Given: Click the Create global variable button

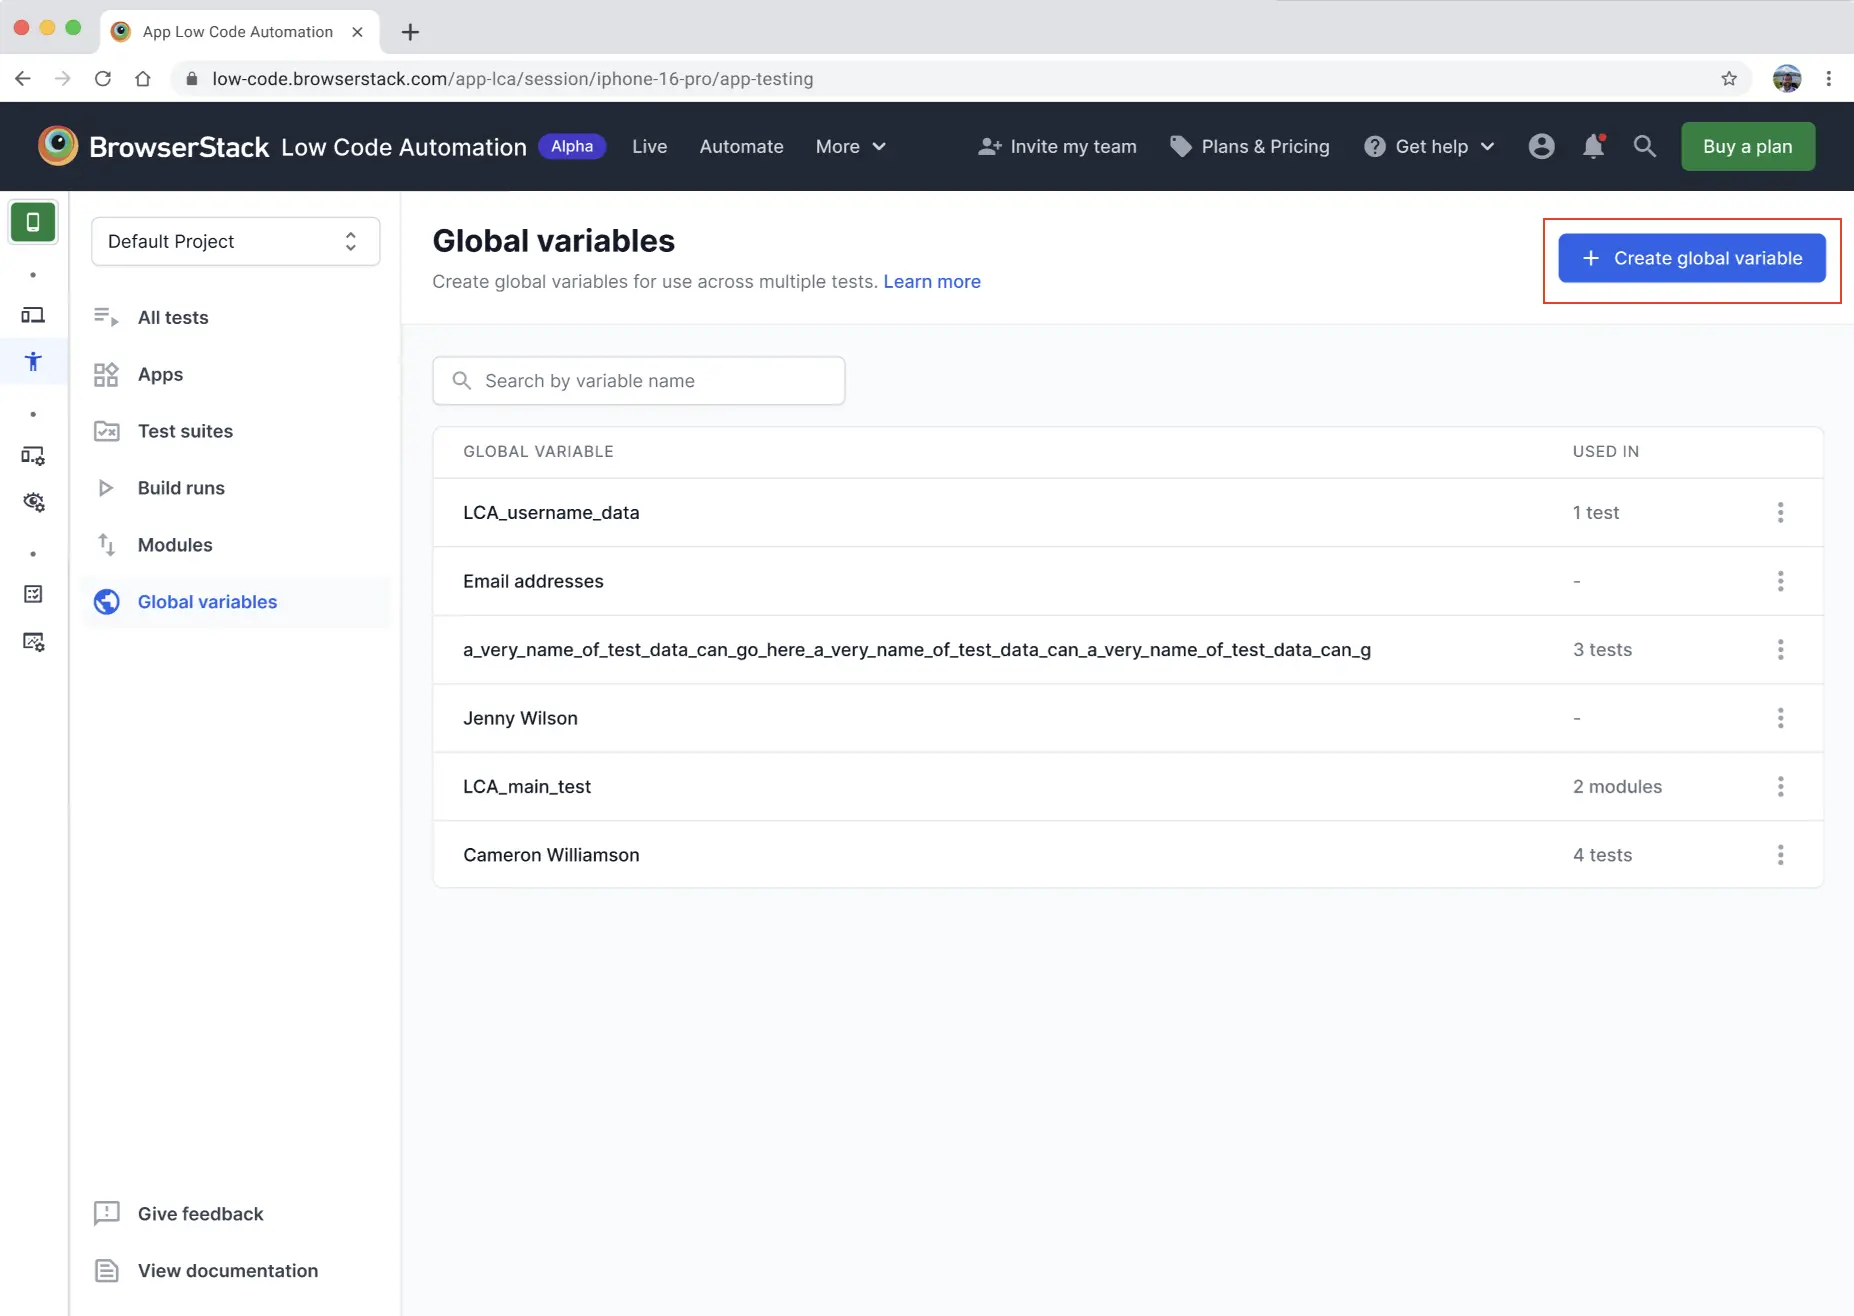Looking at the screenshot, I should point(1691,258).
